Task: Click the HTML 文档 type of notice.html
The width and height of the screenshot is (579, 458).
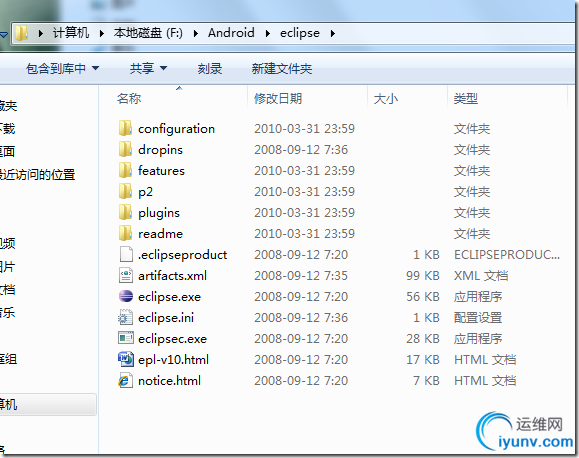Action: tap(485, 380)
